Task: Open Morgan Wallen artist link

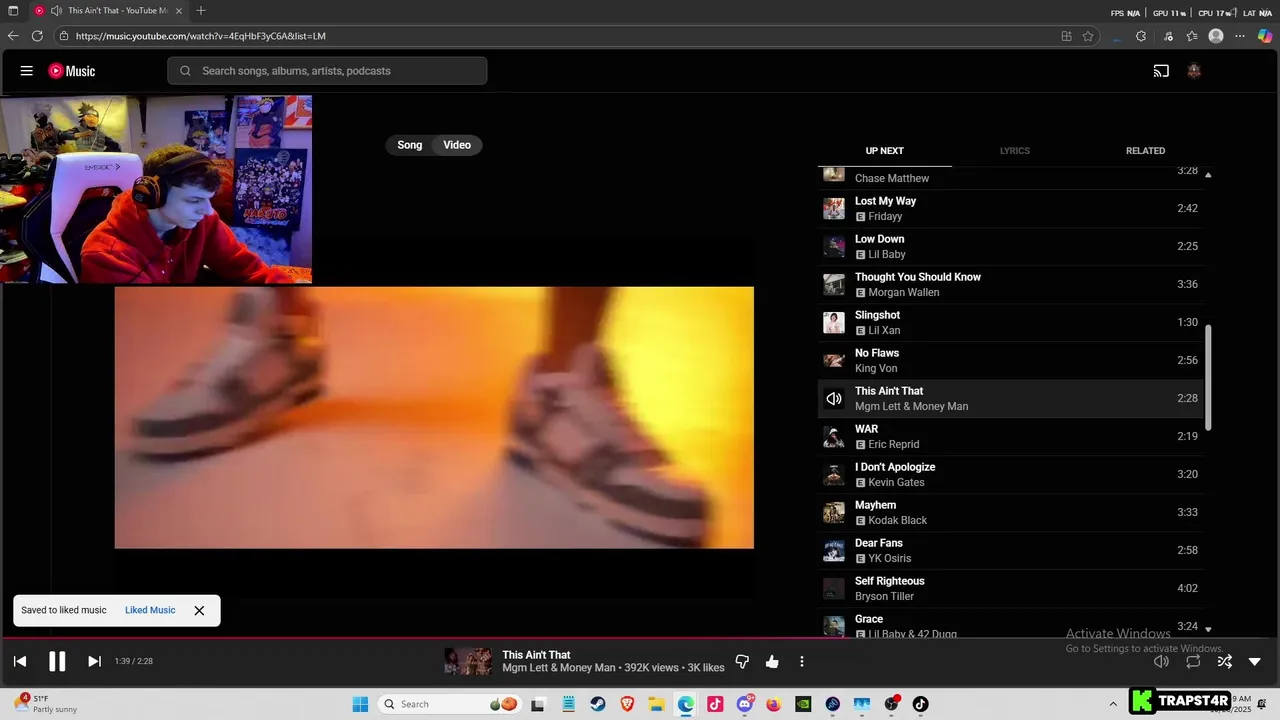Action: (x=903, y=292)
